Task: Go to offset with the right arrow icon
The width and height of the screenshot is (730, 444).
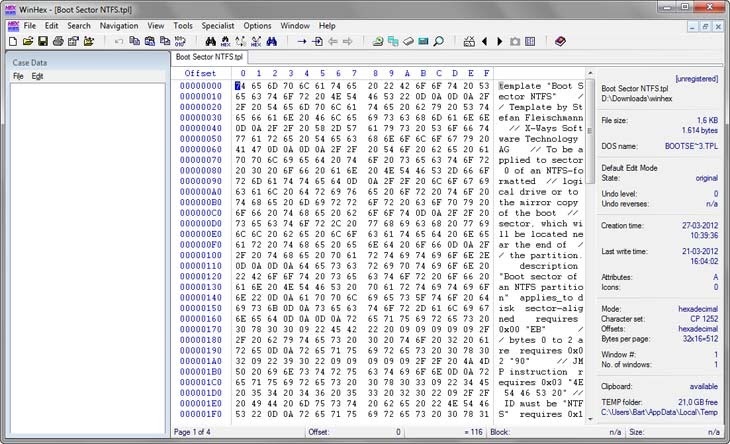Action: [x=302, y=41]
